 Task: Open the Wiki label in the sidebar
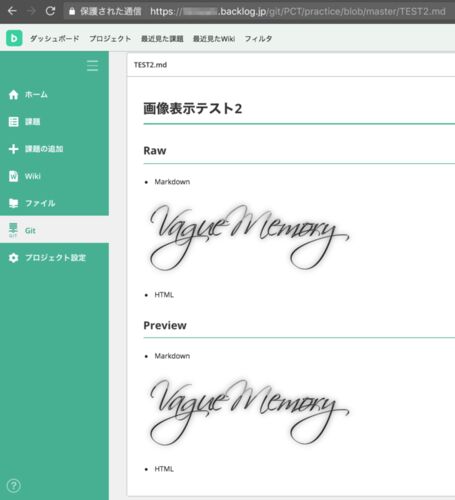(33, 176)
